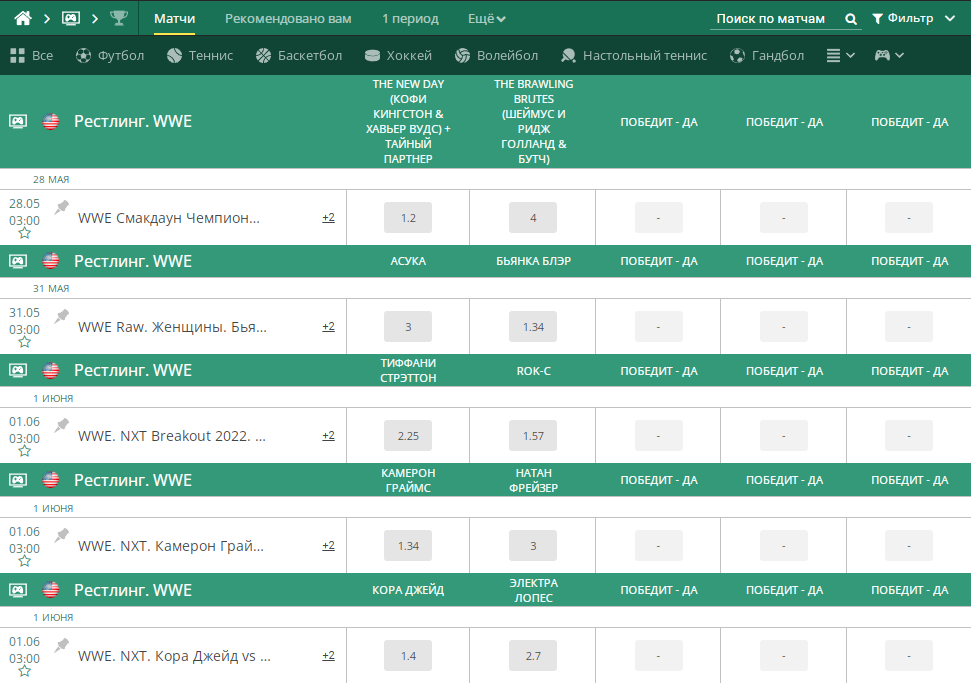Go to the home page icon

[x=23, y=19]
